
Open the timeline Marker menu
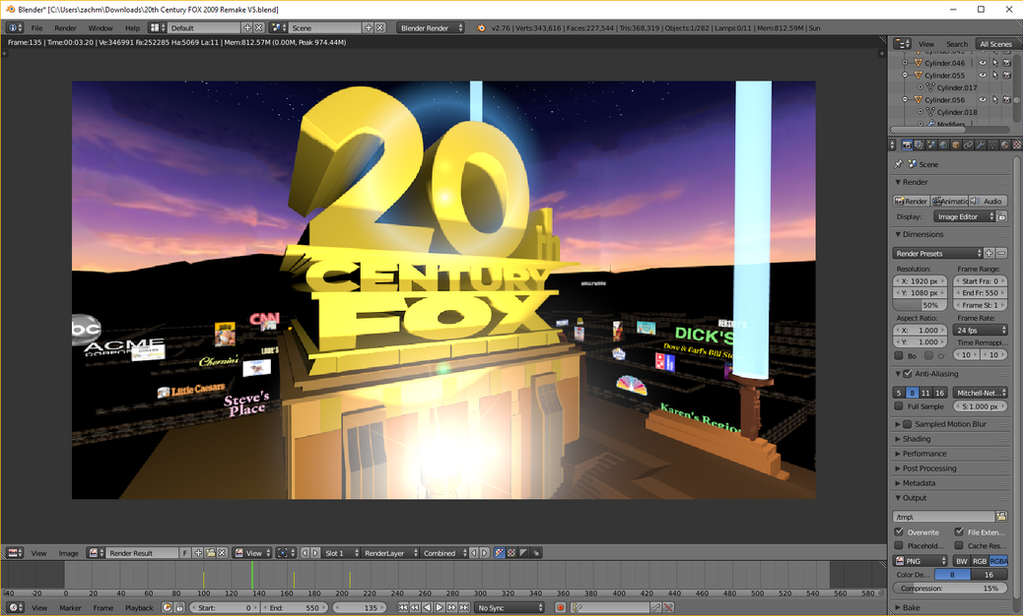[x=70, y=608]
